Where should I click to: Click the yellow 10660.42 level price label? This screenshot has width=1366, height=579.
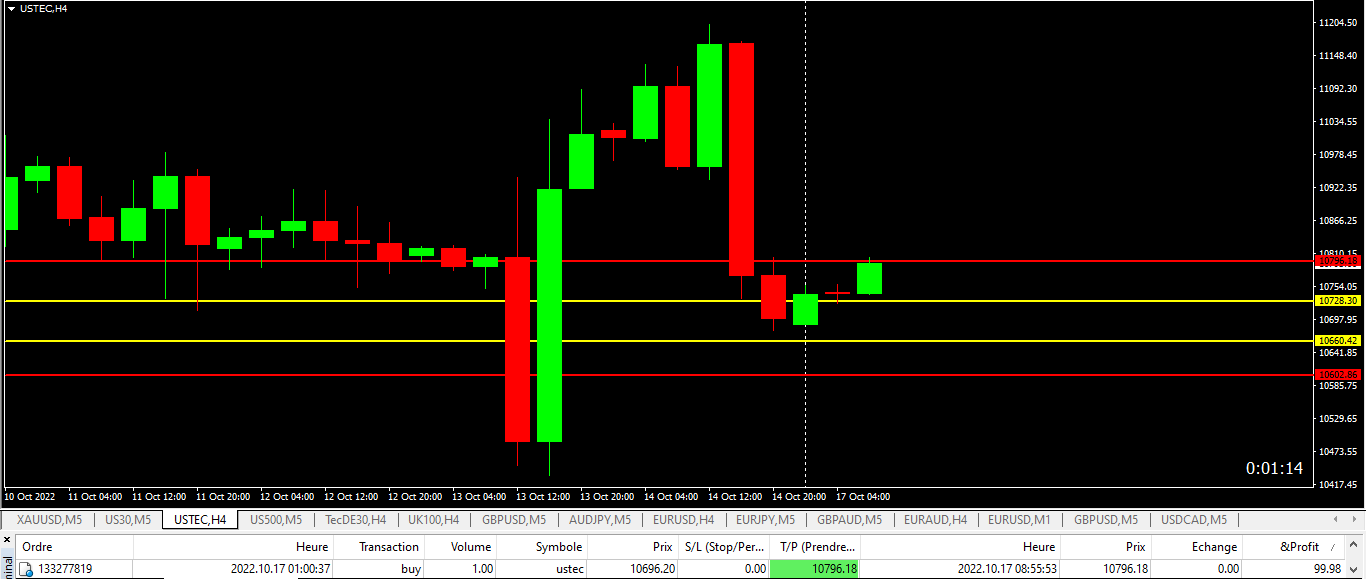pos(1338,341)
